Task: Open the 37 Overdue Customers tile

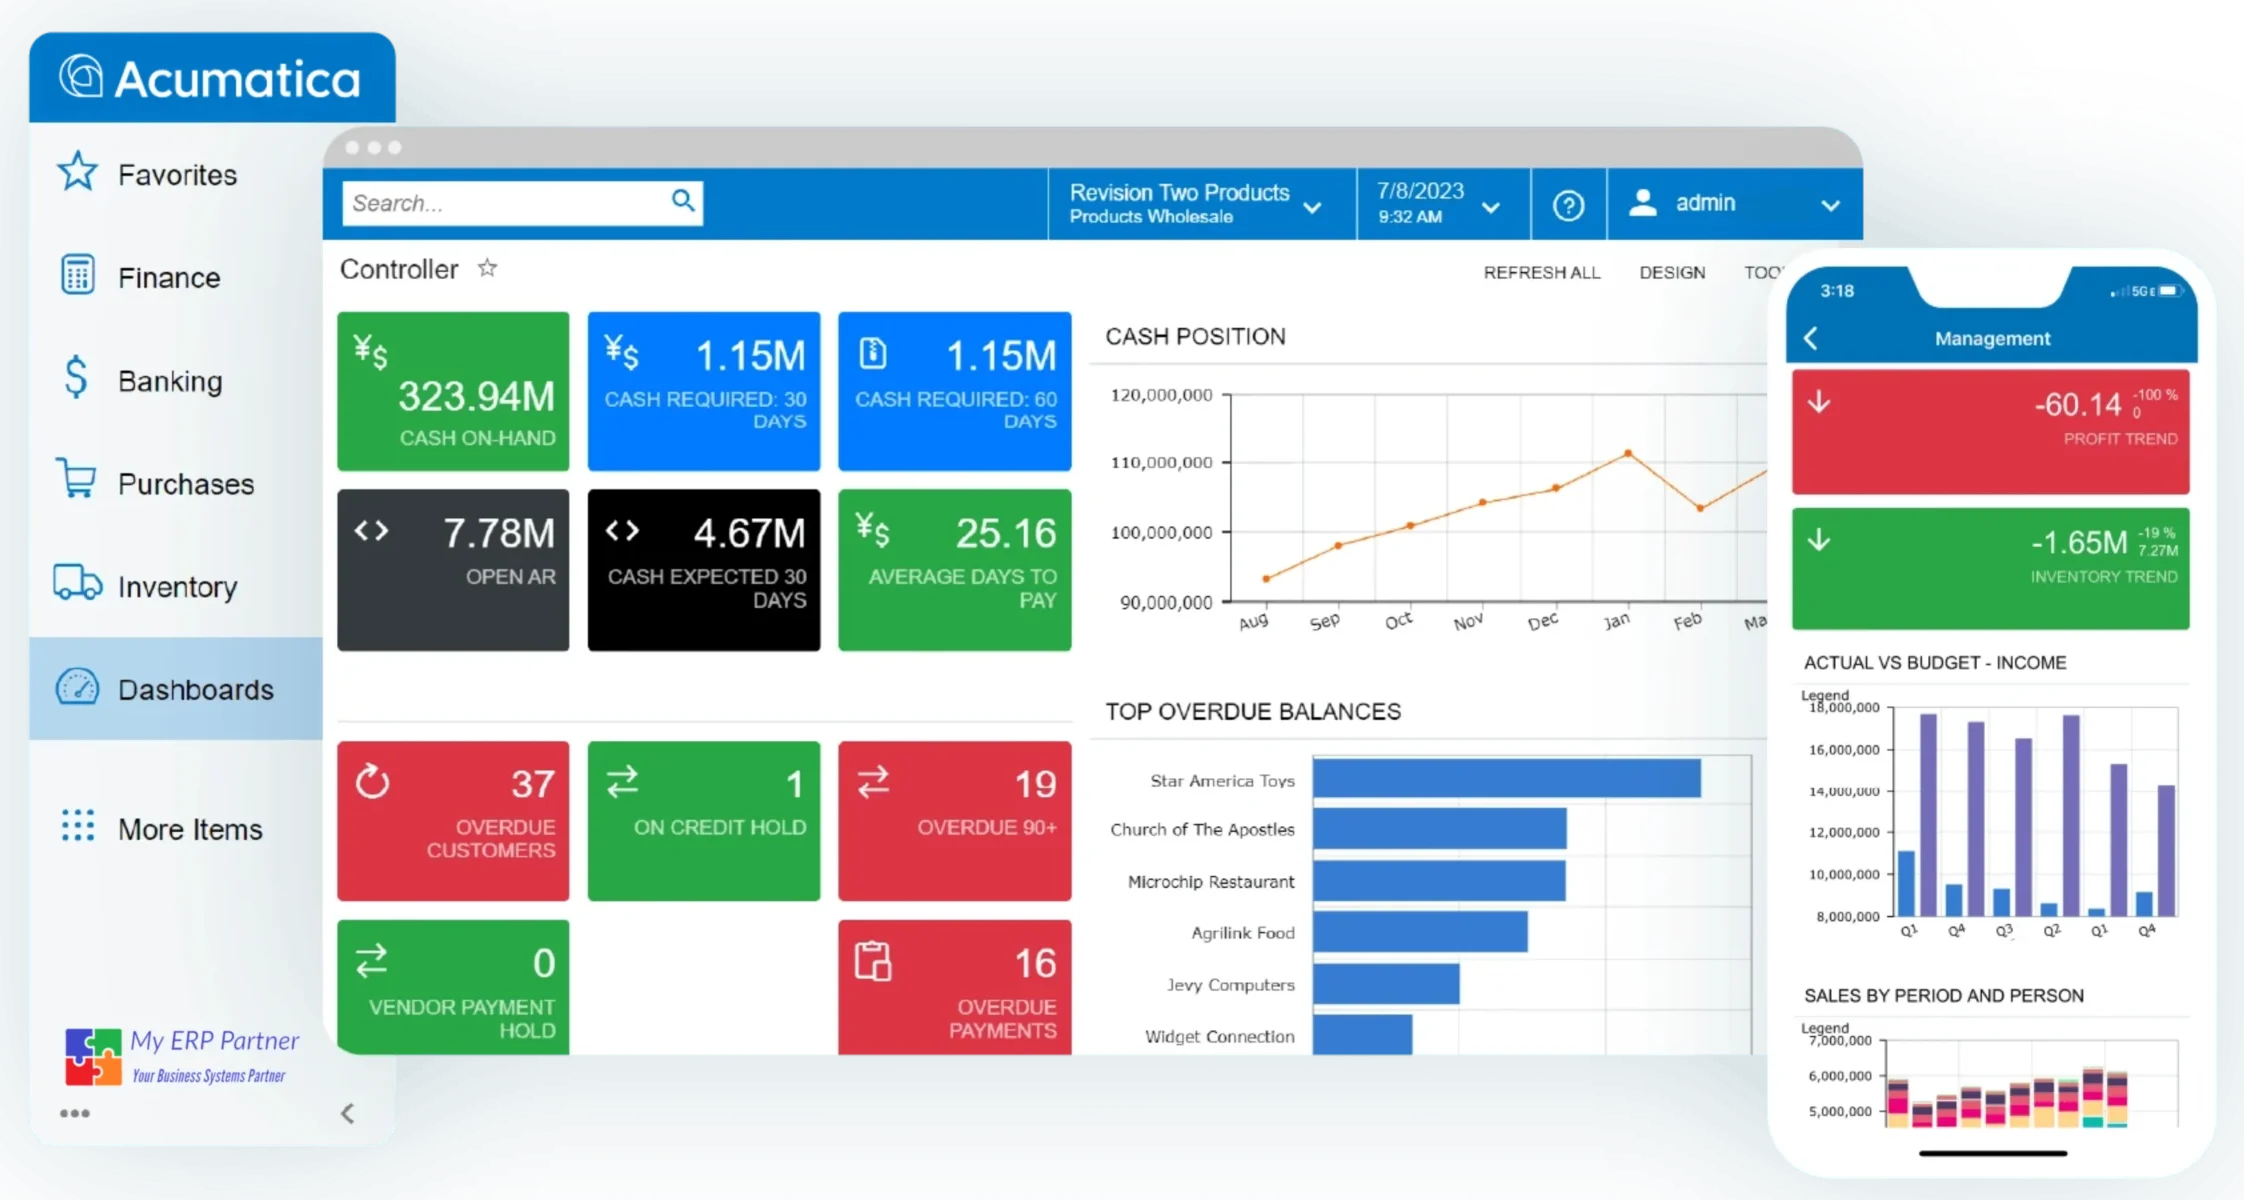Action: [453, 820]
